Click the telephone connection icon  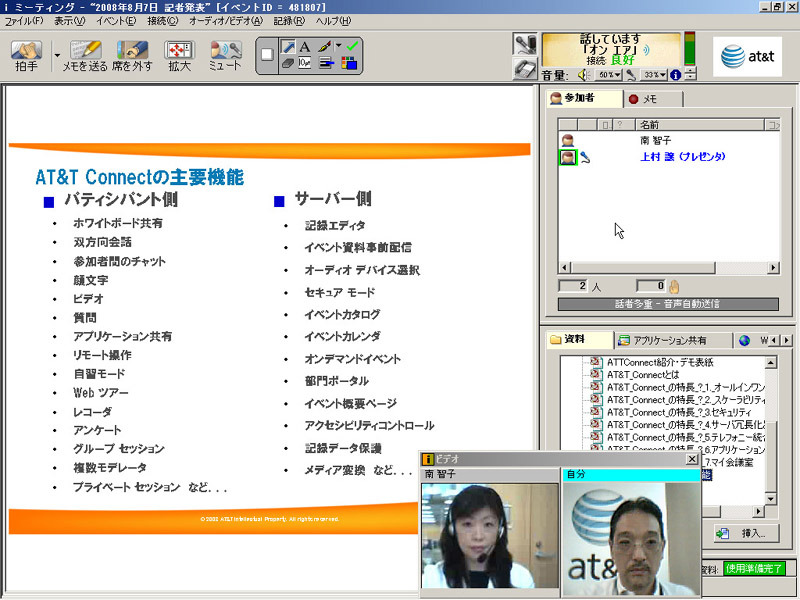click(x=525, y=68)
